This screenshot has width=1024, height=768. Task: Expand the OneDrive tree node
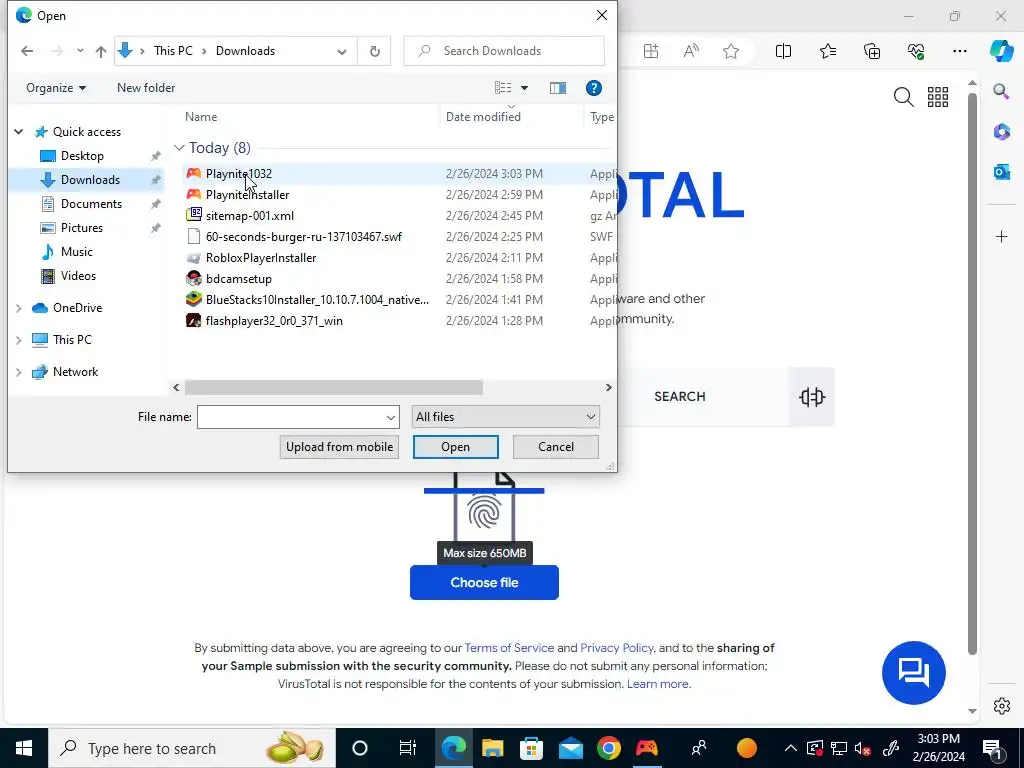pyautogui.click(x=19, y=308)
